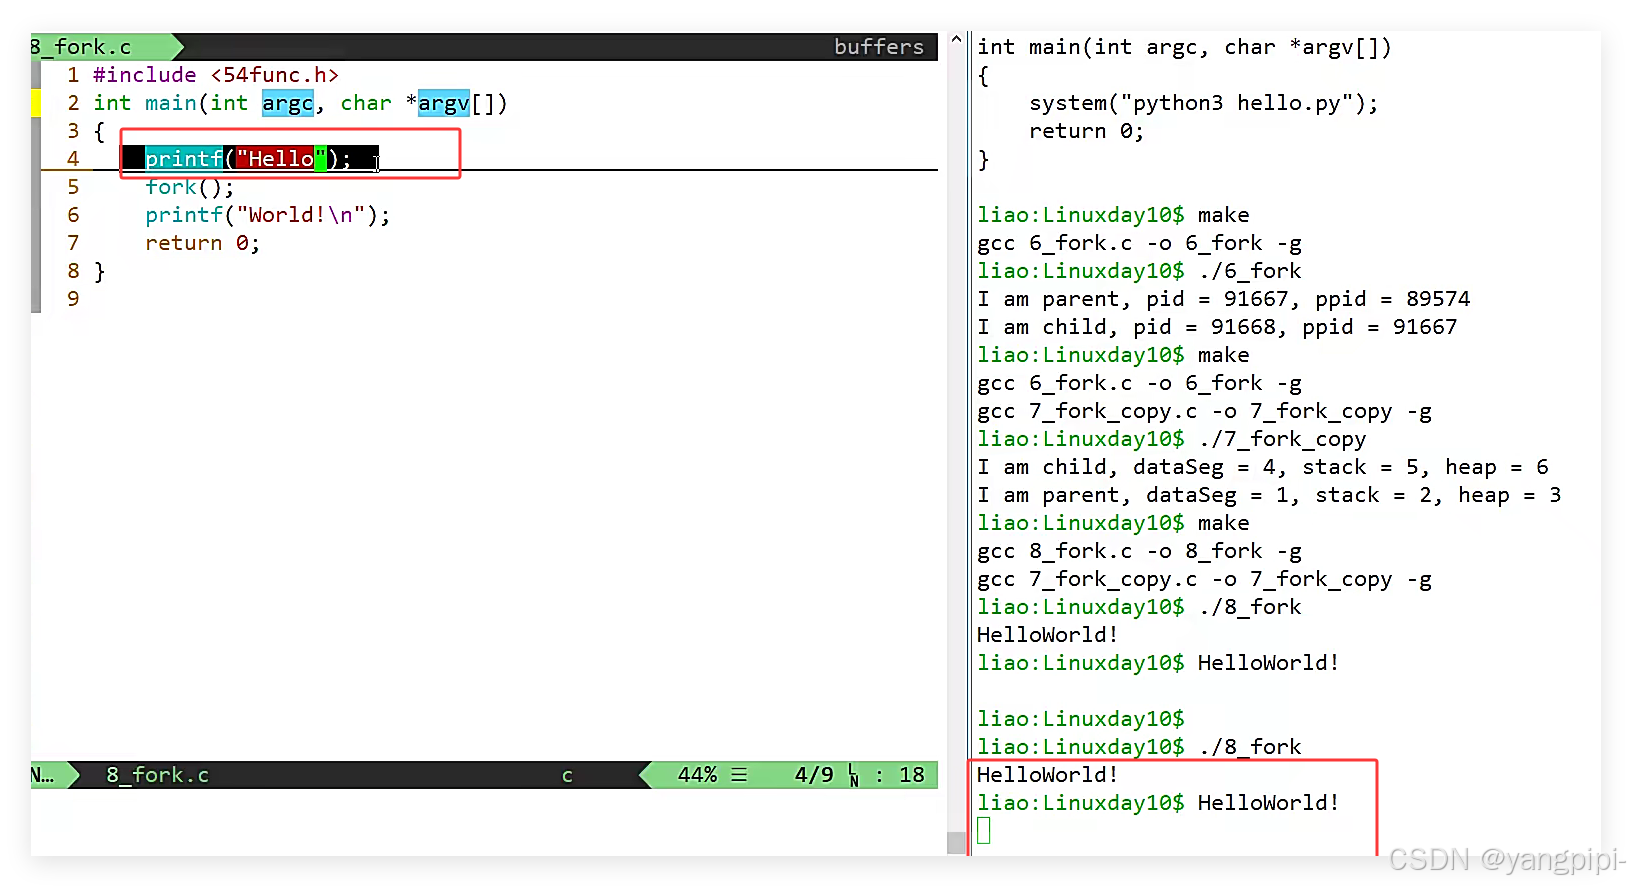This screenshot has height=887, width=1632.
Task: Click the mode indicator 'N...' in the status line
Action: (x=42, y=775)
